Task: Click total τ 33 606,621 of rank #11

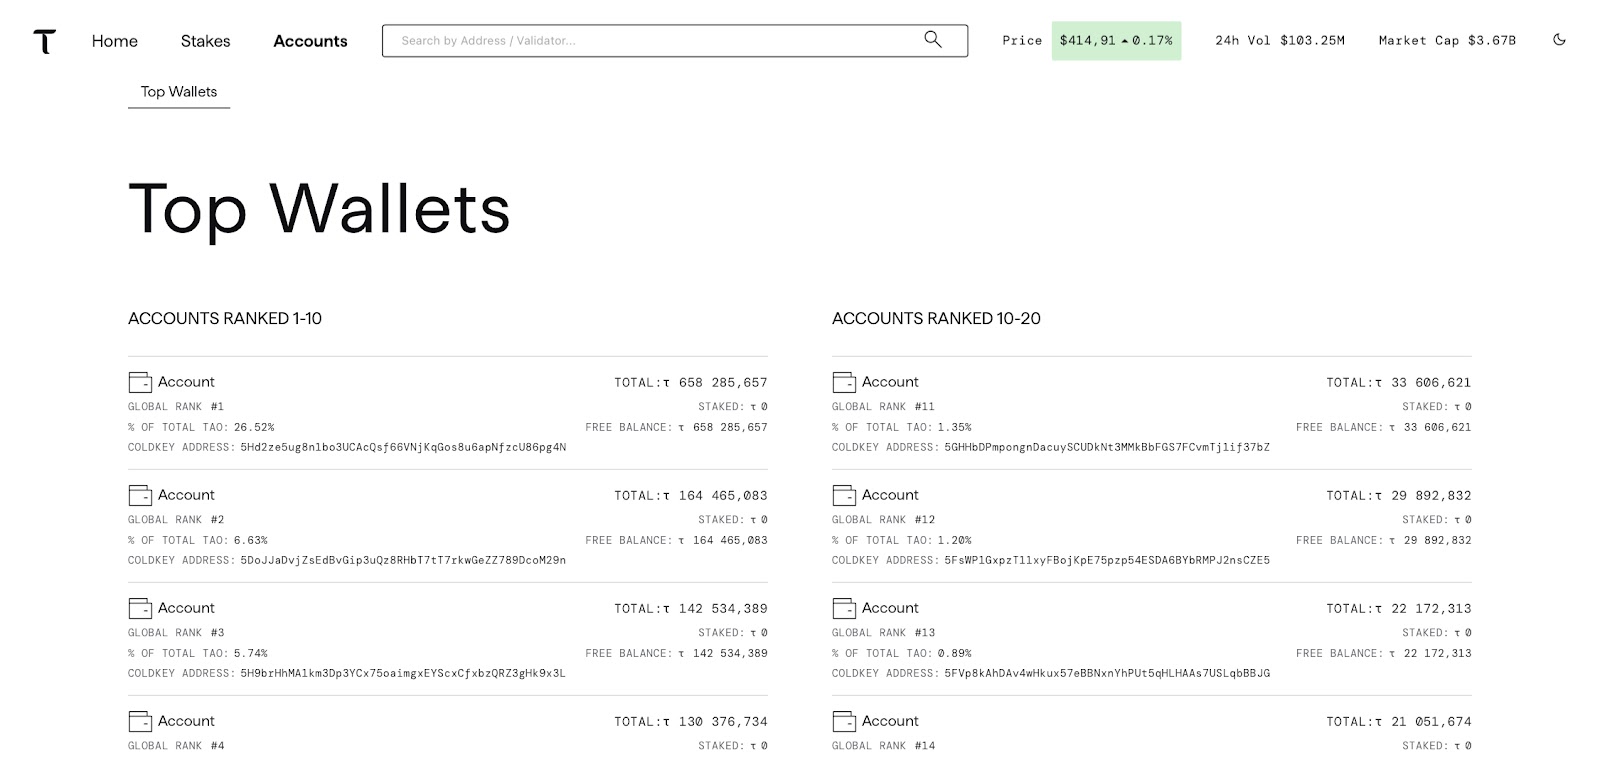Action: (1399, 383)
